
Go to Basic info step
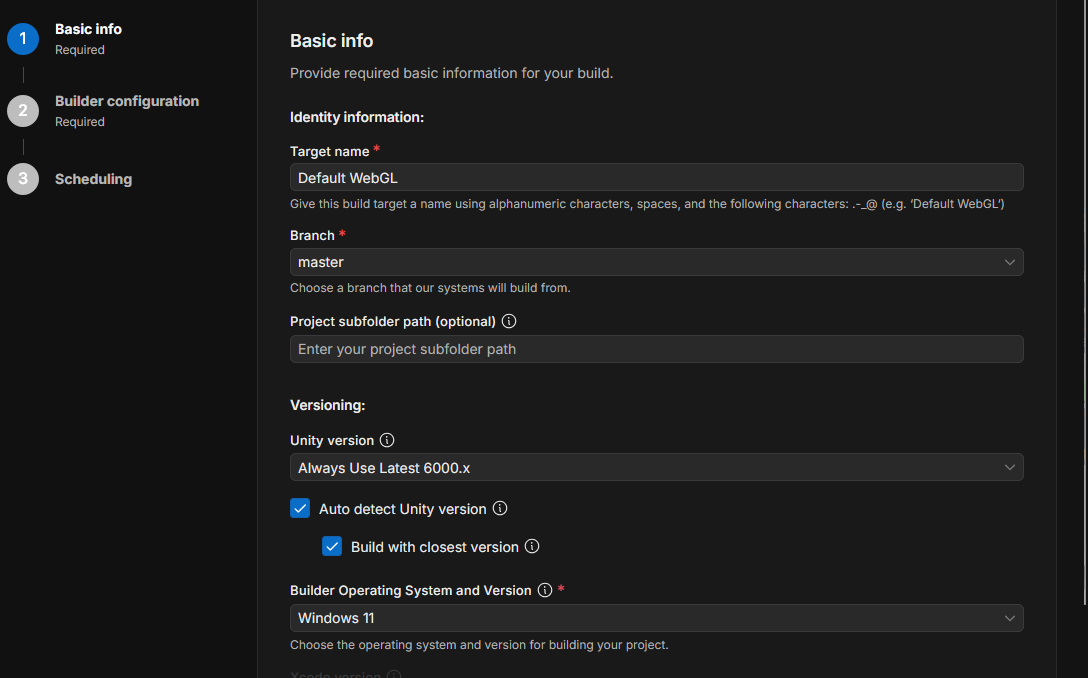pos(88,29)
